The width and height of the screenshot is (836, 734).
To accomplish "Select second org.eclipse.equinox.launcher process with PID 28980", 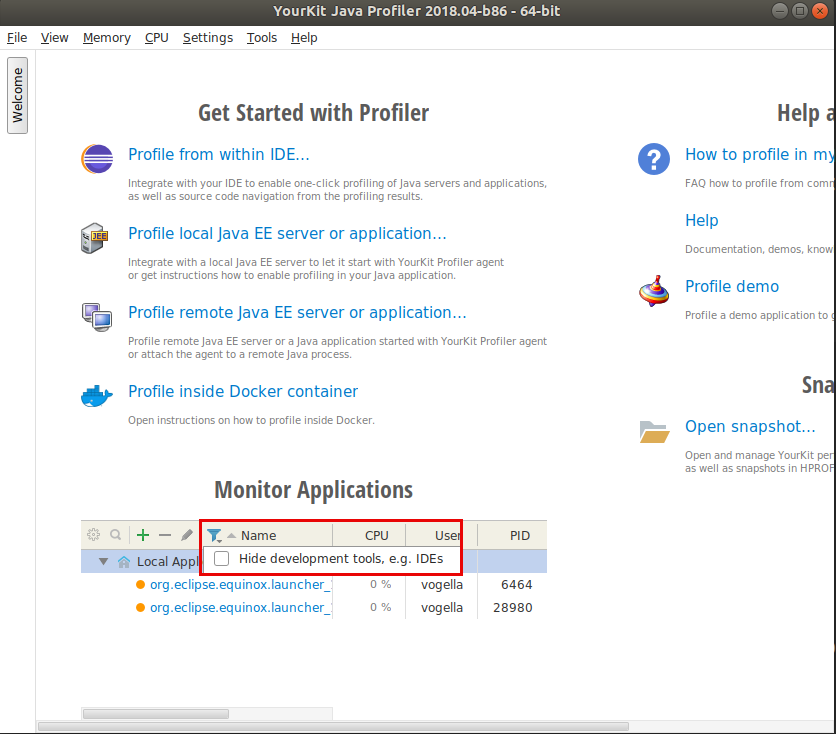I will click(240, 608).
